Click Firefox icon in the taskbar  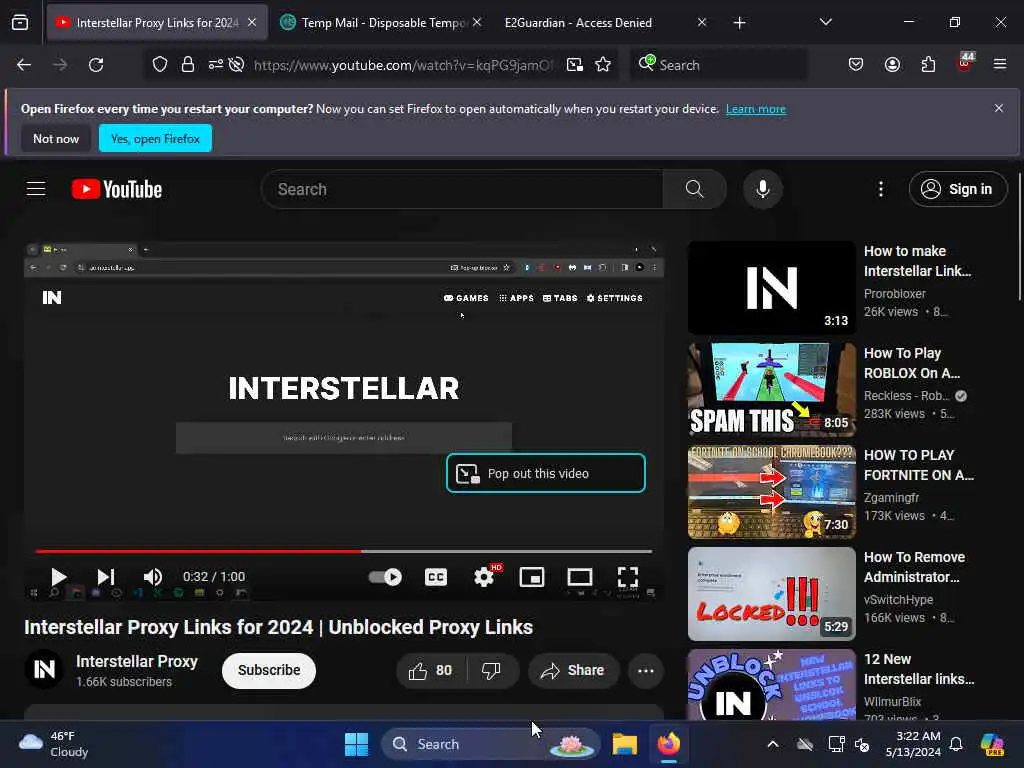click(669, 744)
